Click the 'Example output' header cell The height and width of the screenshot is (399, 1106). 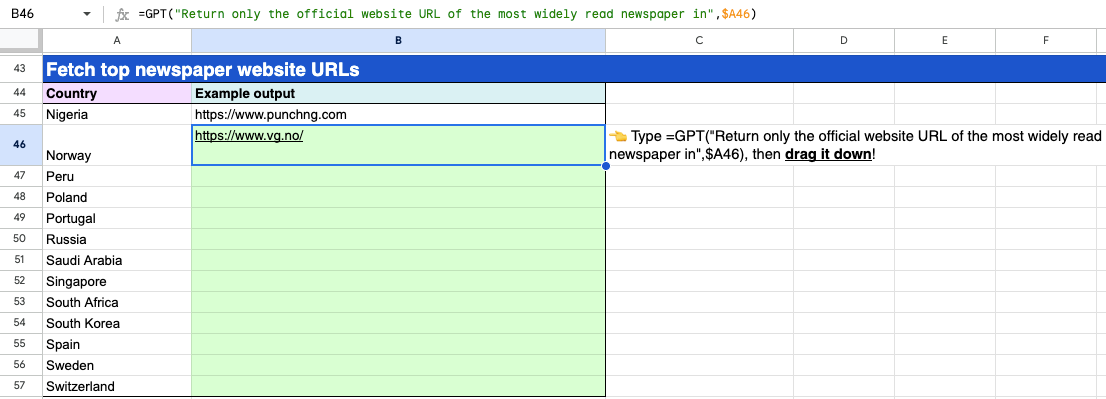[x=399, y=94]
